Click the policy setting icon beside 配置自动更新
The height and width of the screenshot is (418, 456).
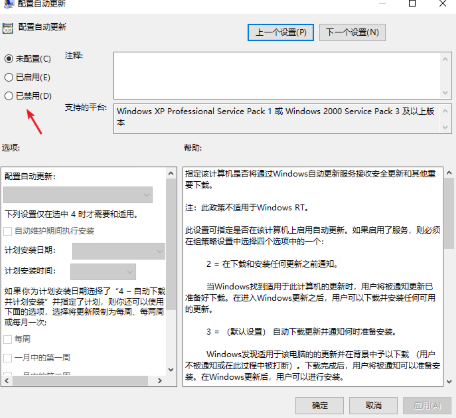click(x=8, y=28)
